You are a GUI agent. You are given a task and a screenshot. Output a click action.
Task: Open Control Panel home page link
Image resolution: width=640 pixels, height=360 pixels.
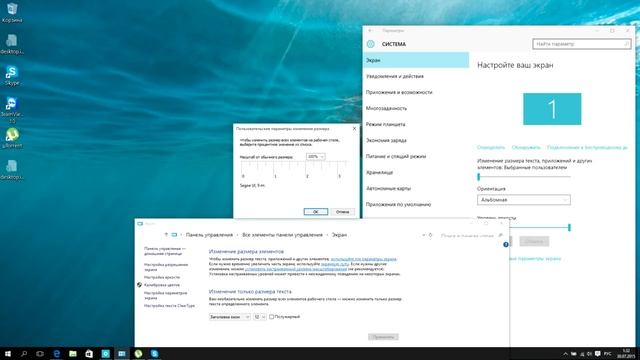click(x=165, y=251)
